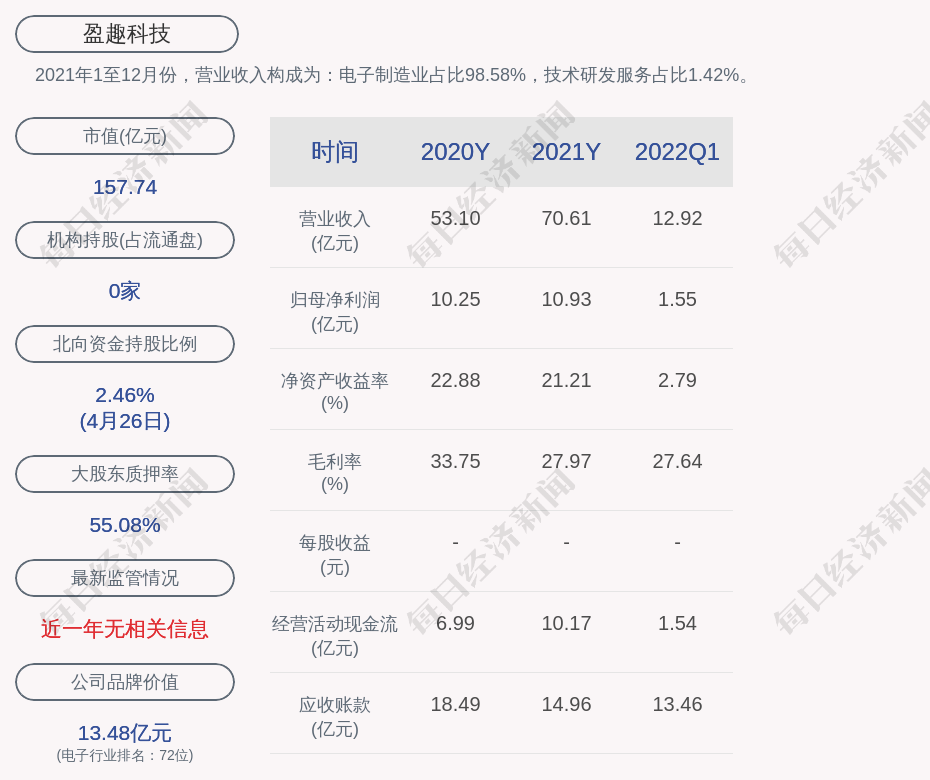Image resolution: width=930 pixels, height=780 pixels.
Task: Select the receivables value 18.49
Action: click(455, 704)
